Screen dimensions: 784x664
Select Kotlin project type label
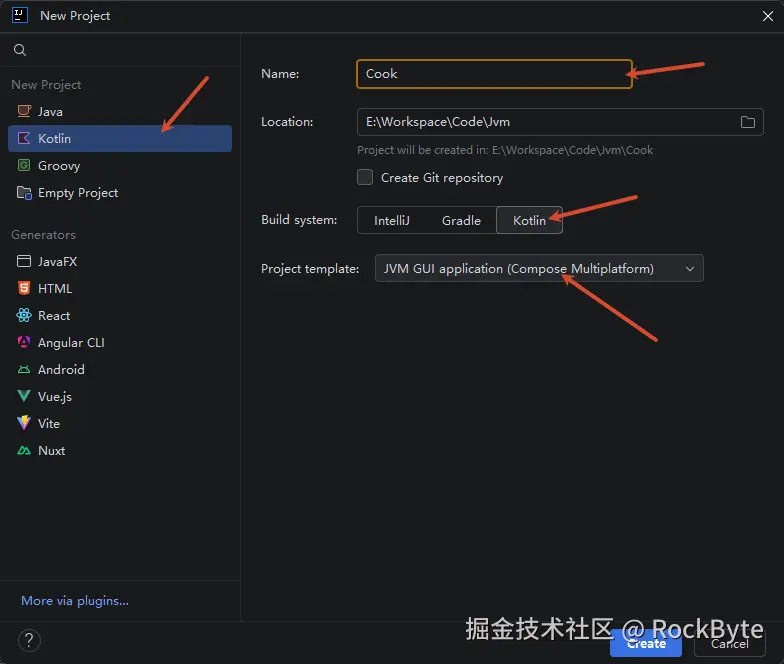click(54, 138)
